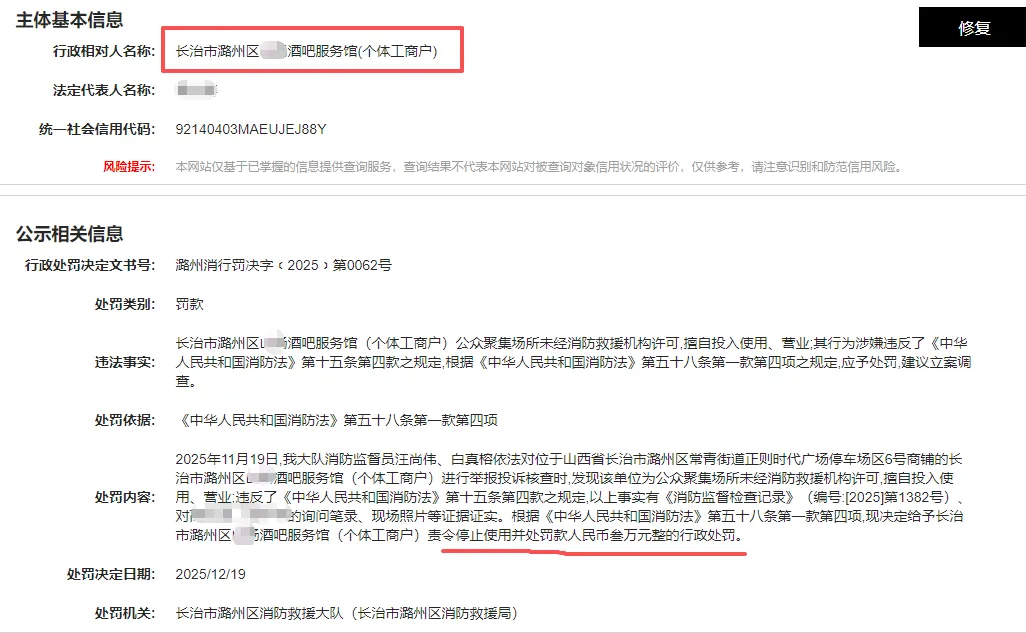Viewport: 1026px width, 633px height.
Task: Select the 公示相关信息 section heading
Action: coord(69,234)
